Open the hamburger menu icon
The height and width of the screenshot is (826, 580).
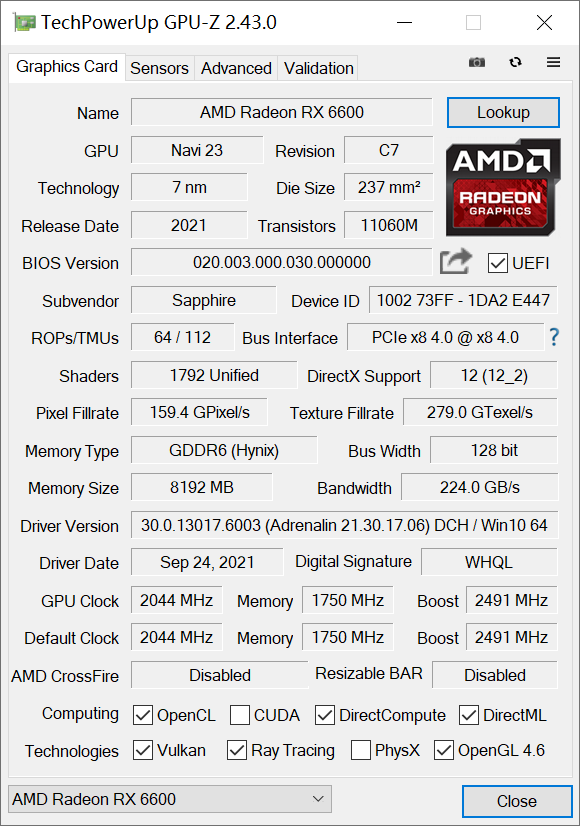(553, 62)
